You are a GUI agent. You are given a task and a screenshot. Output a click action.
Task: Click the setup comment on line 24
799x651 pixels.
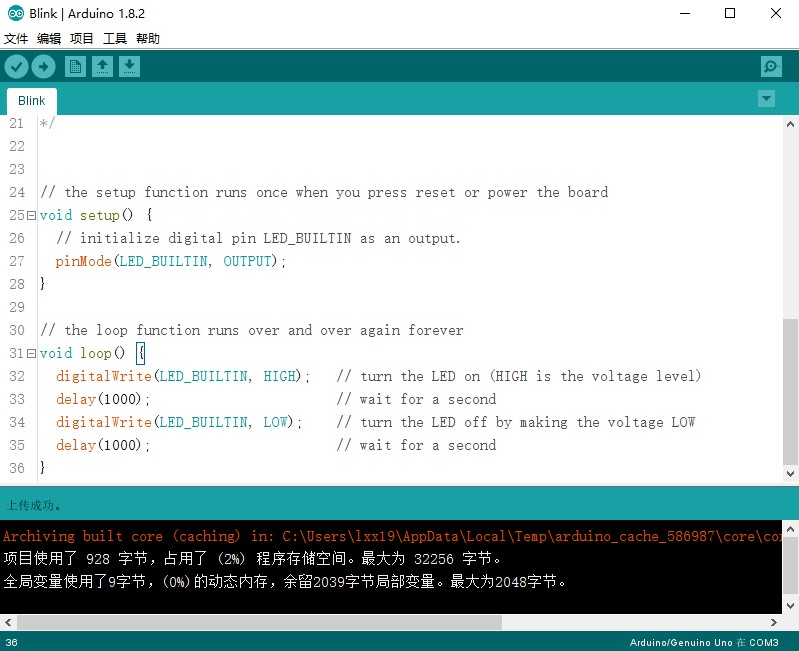[324, 192]
